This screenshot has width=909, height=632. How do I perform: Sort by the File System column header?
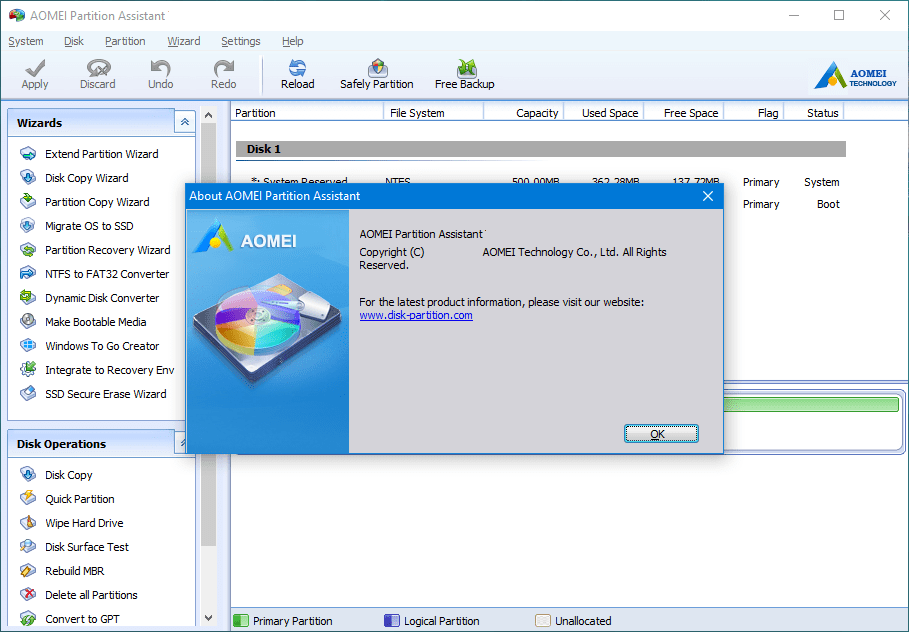tap(433, 112)
